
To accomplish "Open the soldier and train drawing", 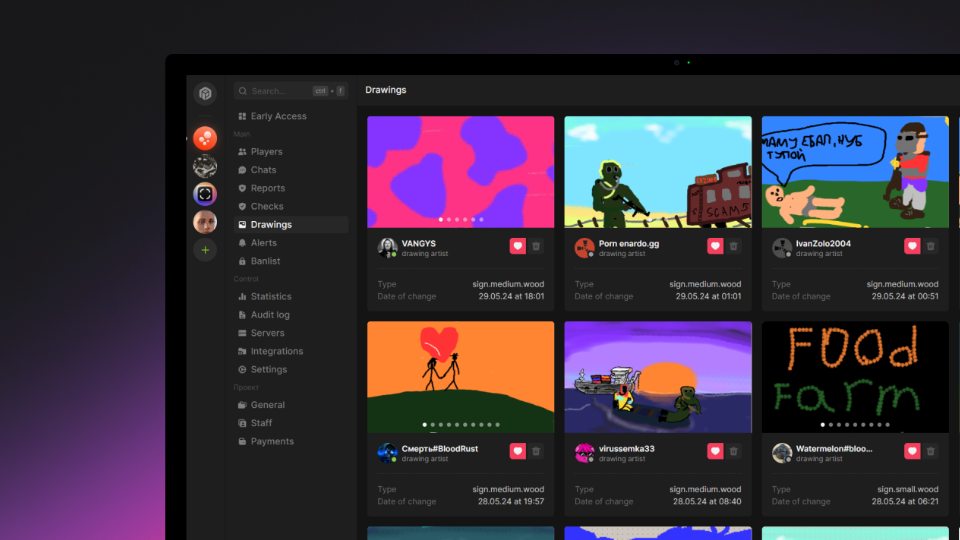I will coord(658,172).
